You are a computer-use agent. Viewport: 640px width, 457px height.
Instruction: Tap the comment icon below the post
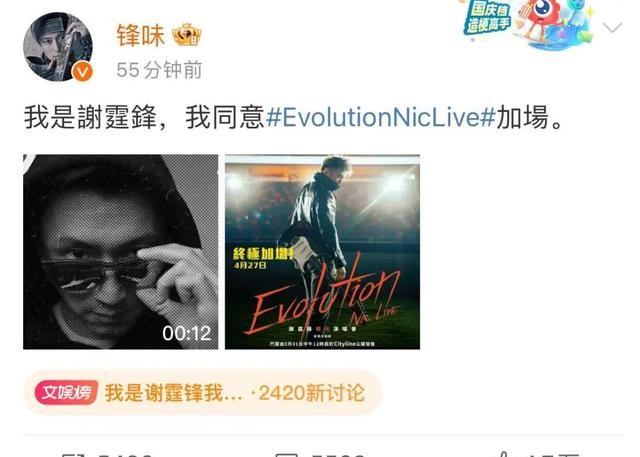pos(287,454)
